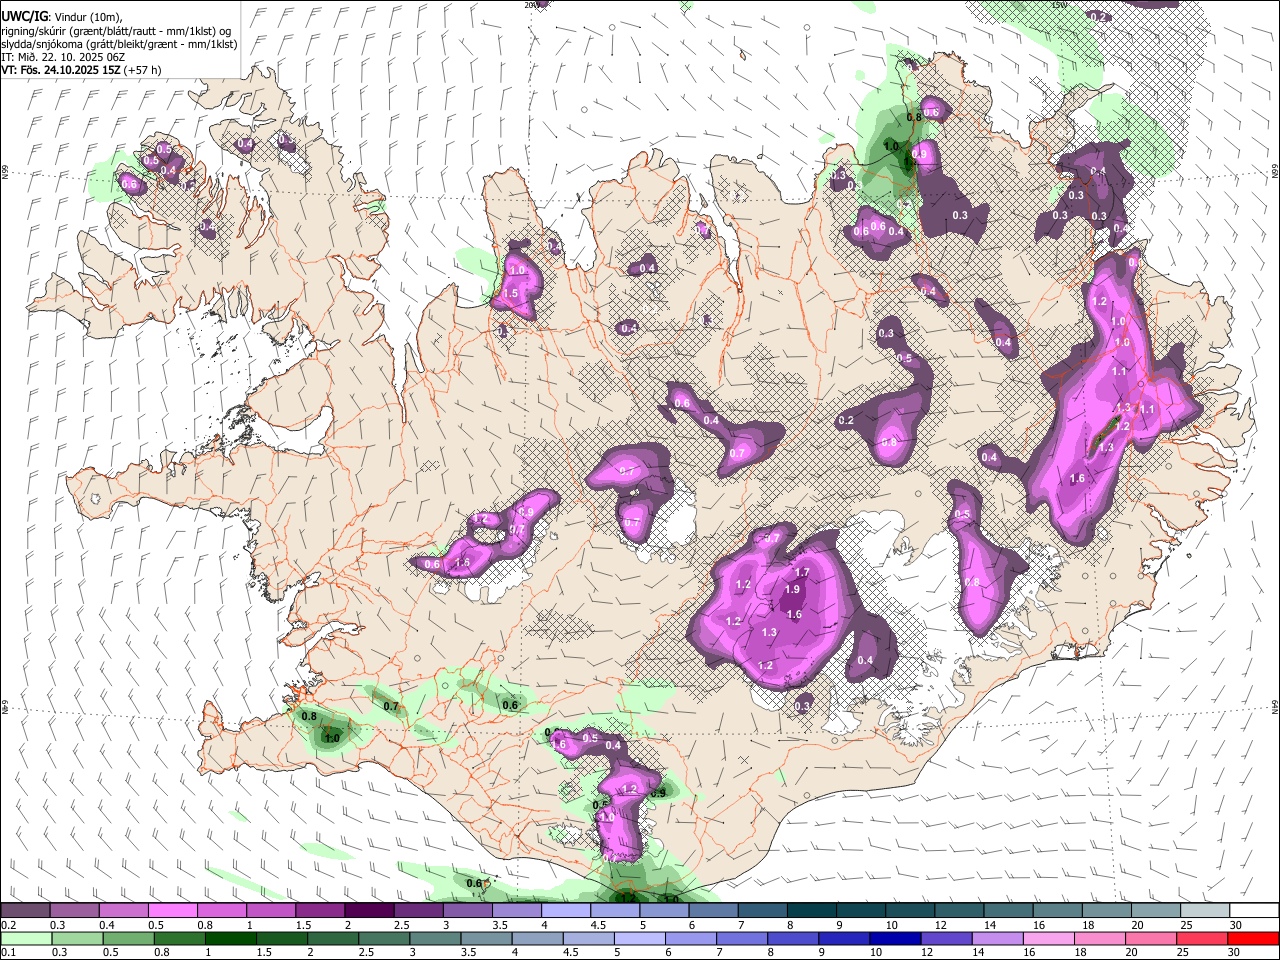Viewport: 1280px width, 960px height.
Task: Pick the upper-row dark purple swatch starting at 2
Action: [369, 910]
